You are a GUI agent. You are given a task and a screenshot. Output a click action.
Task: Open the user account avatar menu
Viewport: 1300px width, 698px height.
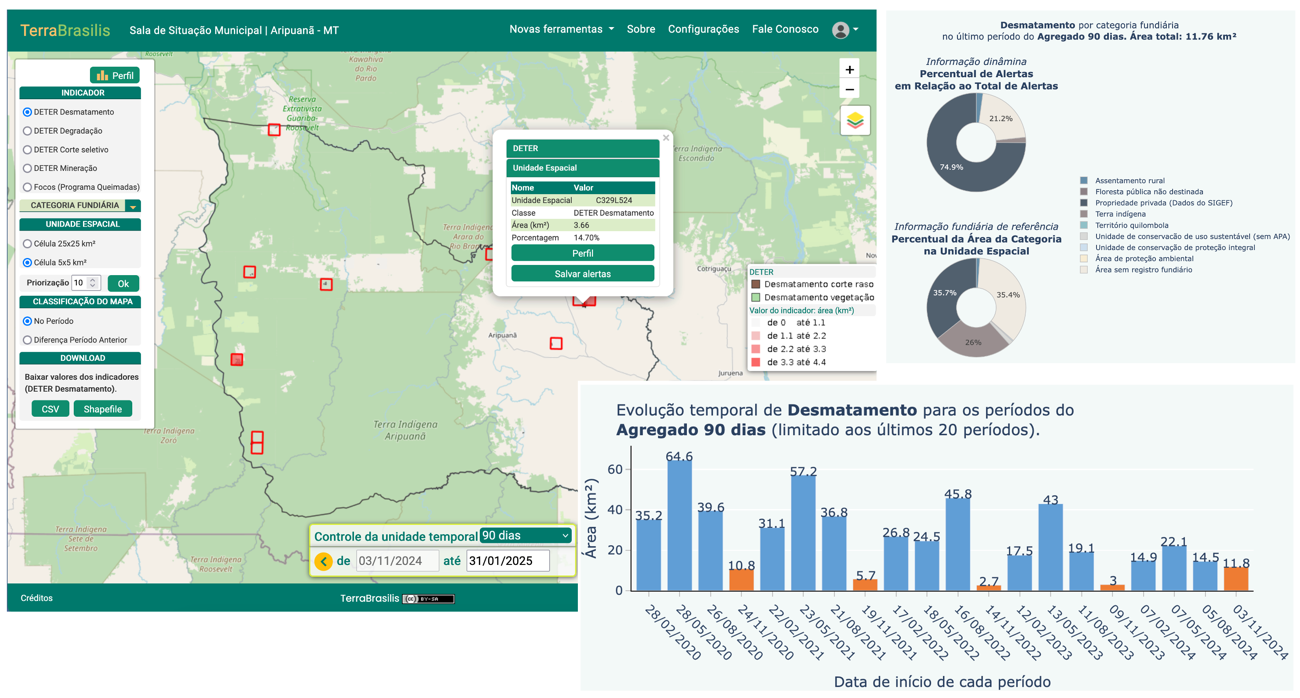pos(845,30)
